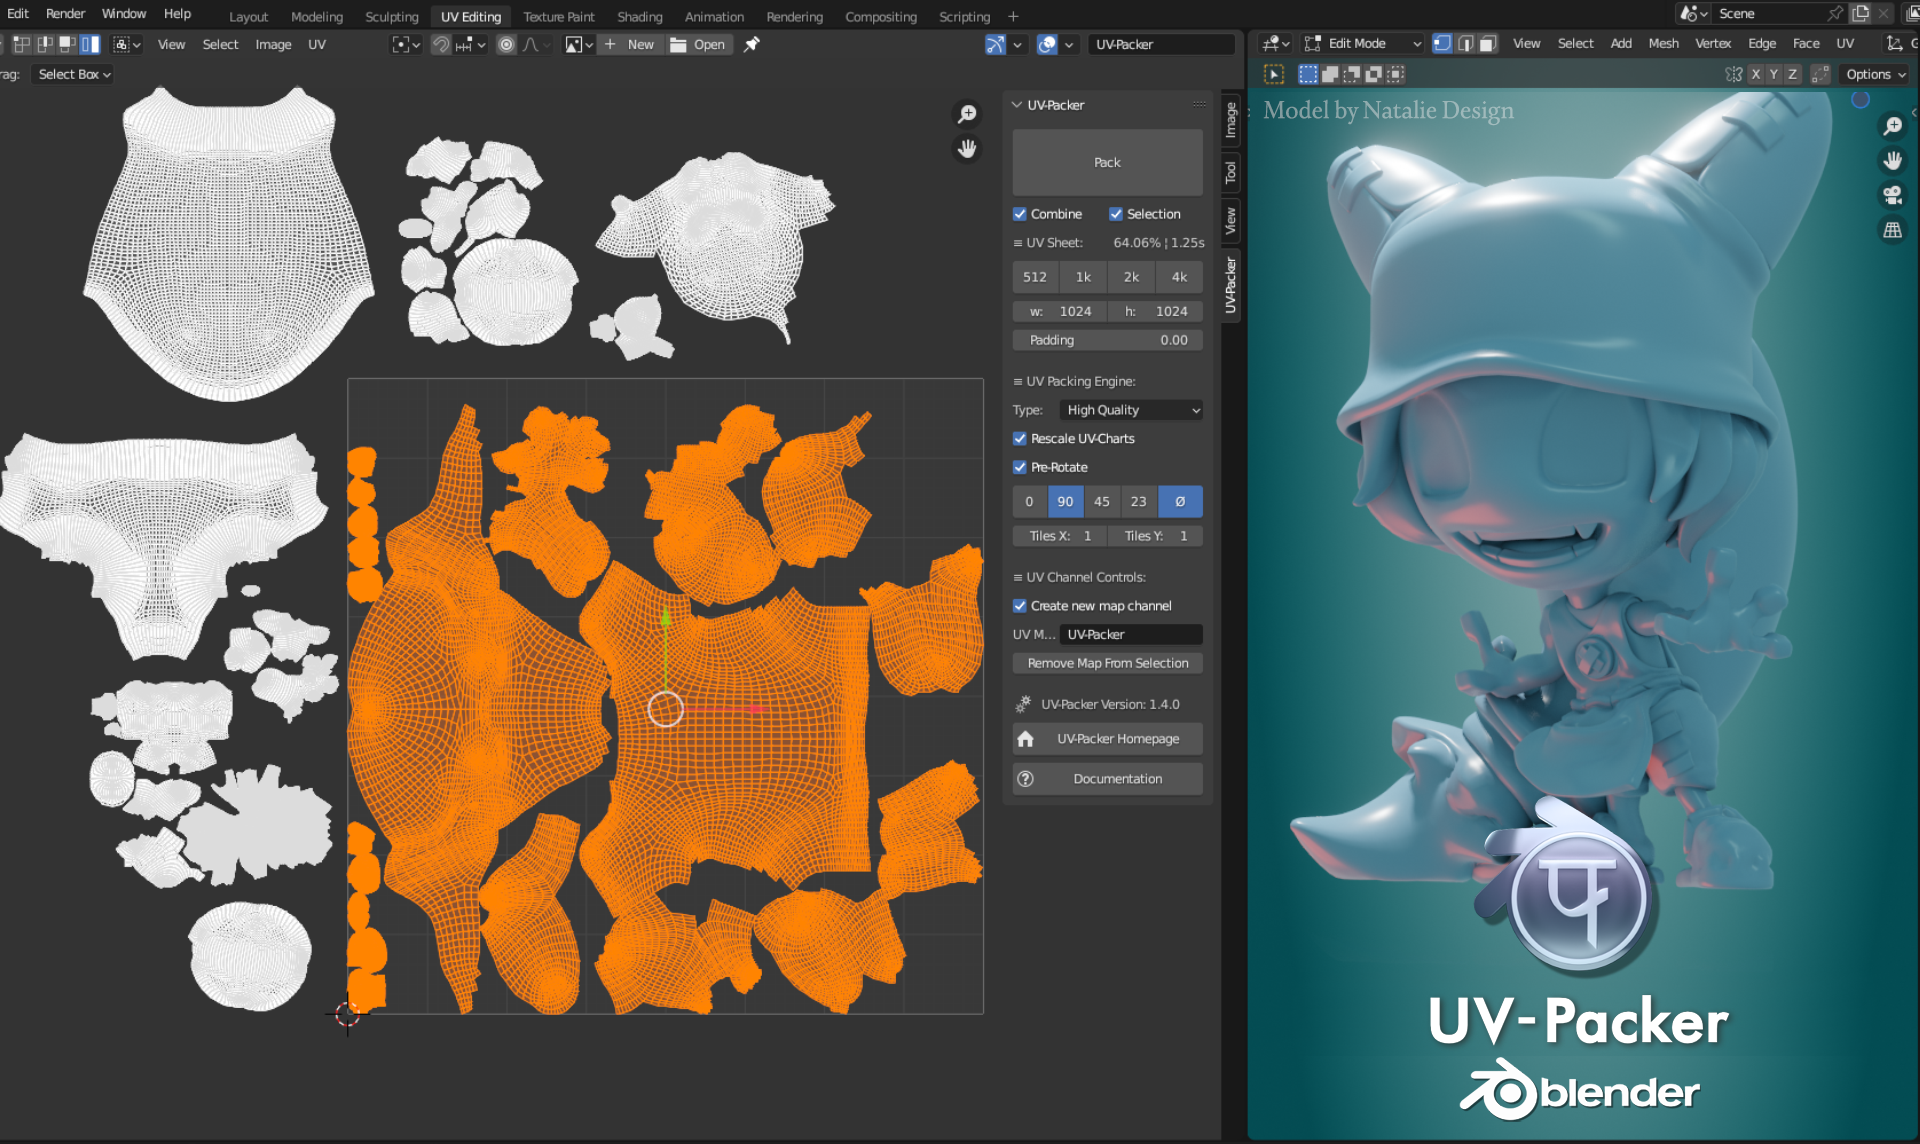Open Render menu
Viewport: 1920px width, 1144px height.
click(x=65, y=13)
